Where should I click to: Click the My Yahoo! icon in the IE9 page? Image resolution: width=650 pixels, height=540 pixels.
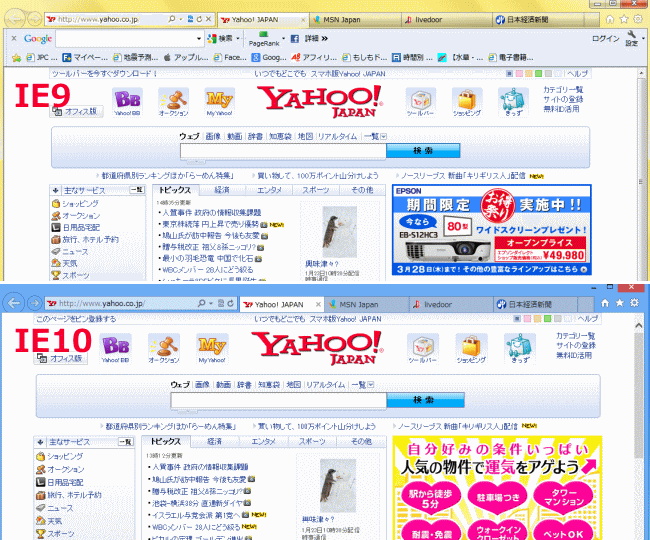[219, 101]
